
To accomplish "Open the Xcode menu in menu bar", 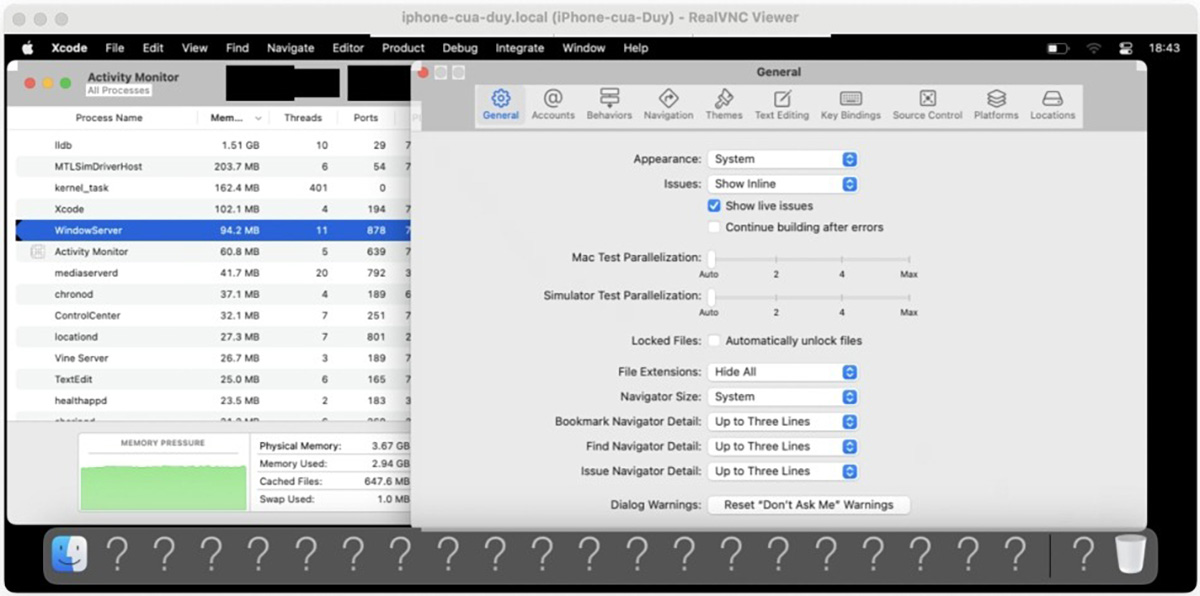I will pyautogui.click(x=70, y=48).
